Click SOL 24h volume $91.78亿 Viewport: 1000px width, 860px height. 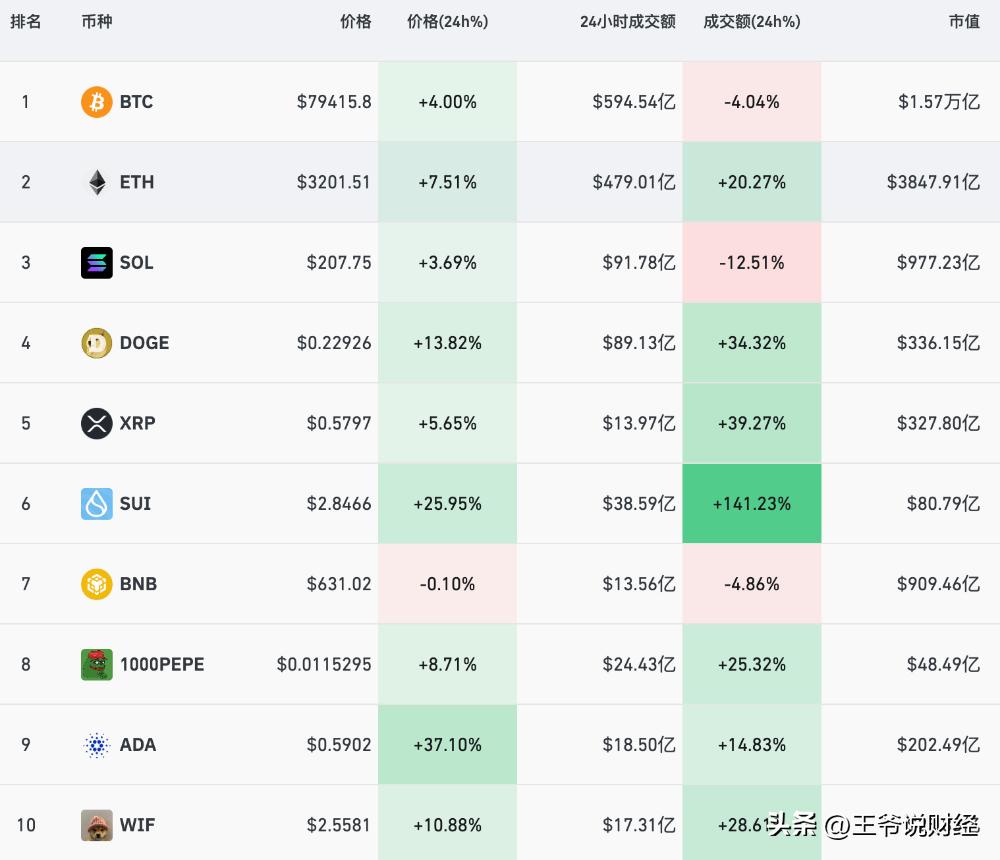tap(639, 263)
